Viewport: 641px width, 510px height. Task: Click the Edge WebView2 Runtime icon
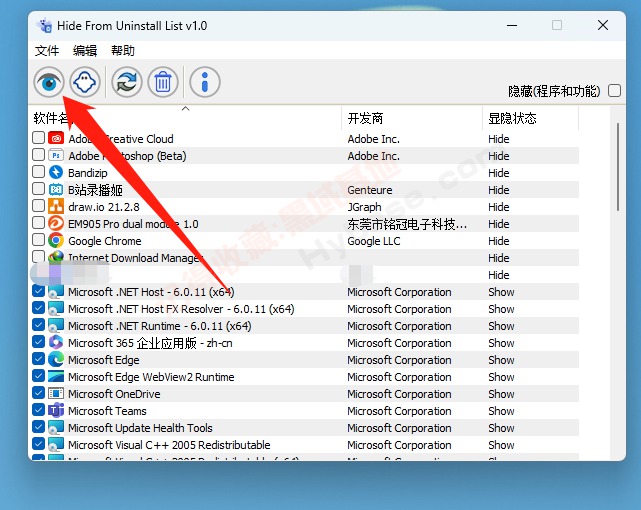[56, 376]
